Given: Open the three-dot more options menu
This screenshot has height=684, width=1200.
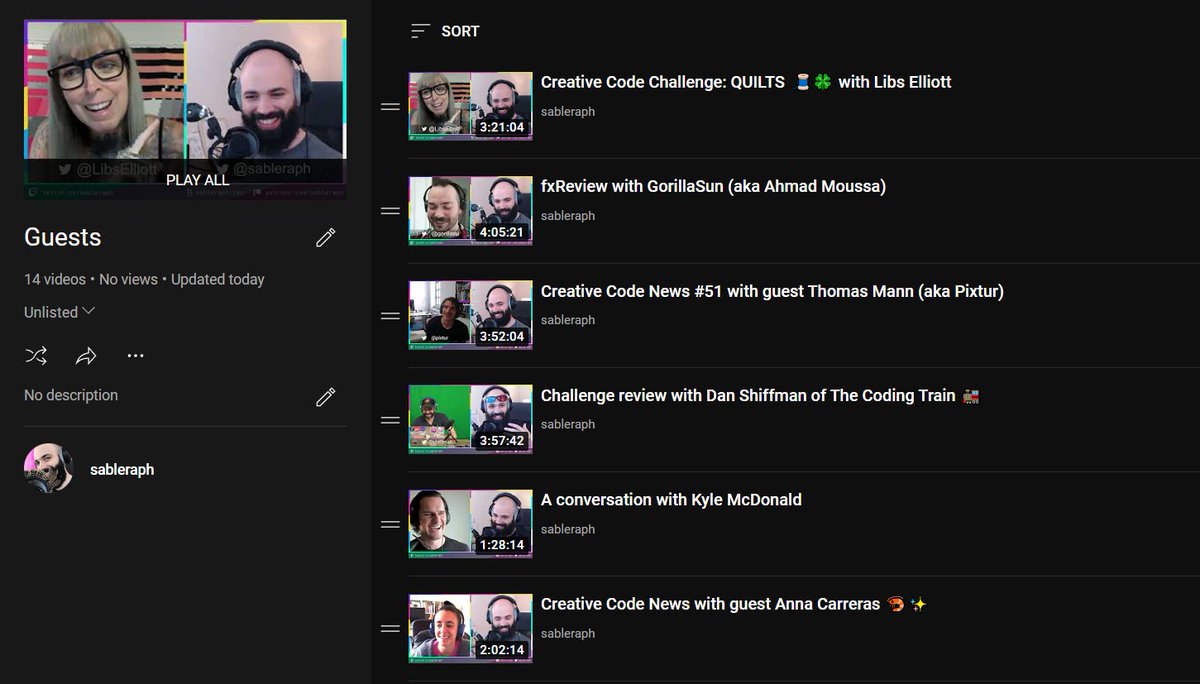Looking at the screenshot, I should (x=136, y=355).
